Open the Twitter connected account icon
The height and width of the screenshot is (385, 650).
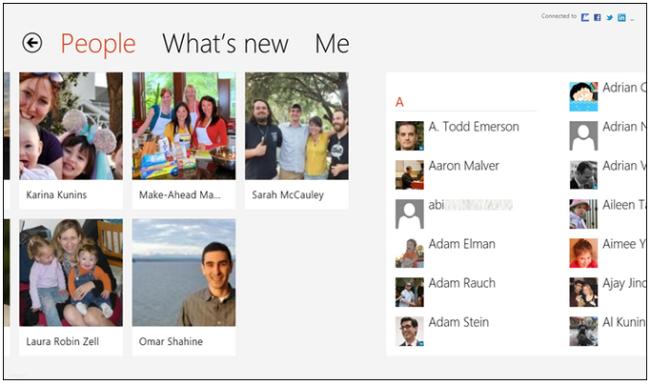(609, 17)
